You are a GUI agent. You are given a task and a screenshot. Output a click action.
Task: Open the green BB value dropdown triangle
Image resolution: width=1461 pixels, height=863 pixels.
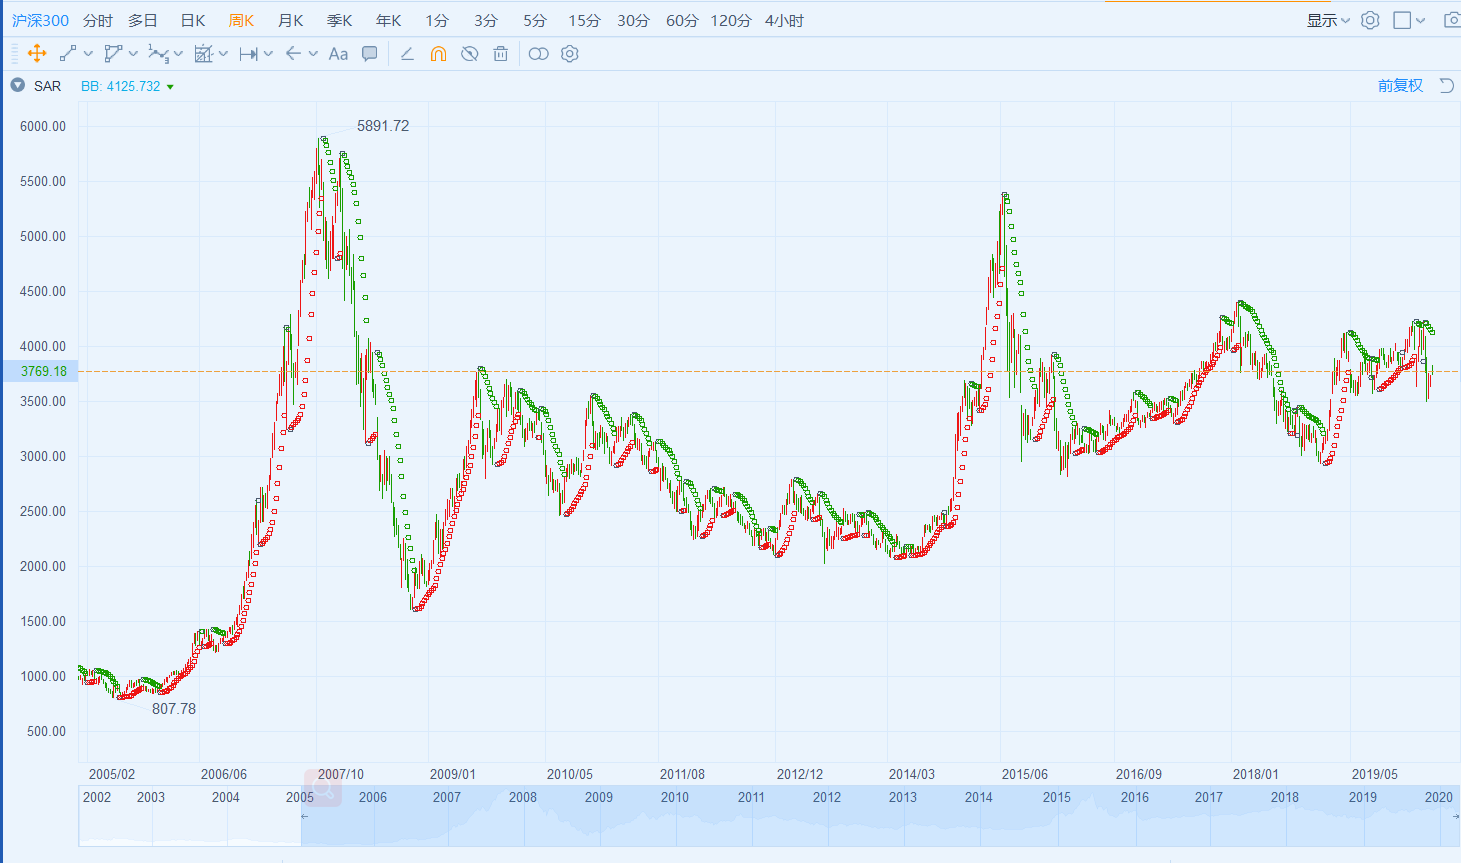pos(170,87)
